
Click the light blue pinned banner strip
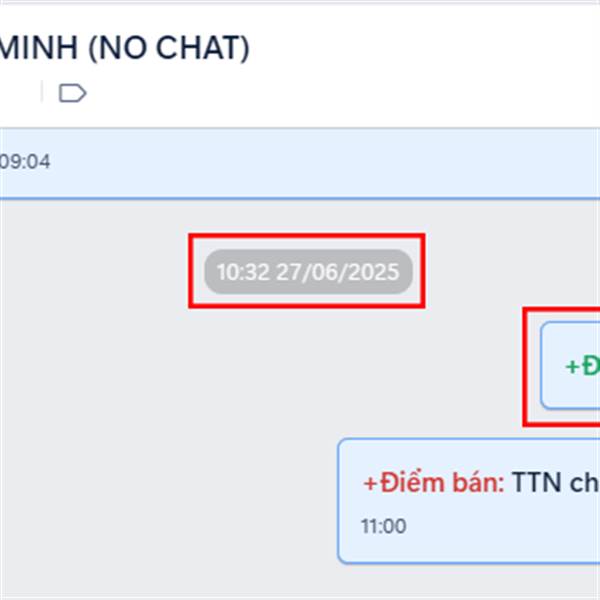pyautogui.click(x=300, y=163)
